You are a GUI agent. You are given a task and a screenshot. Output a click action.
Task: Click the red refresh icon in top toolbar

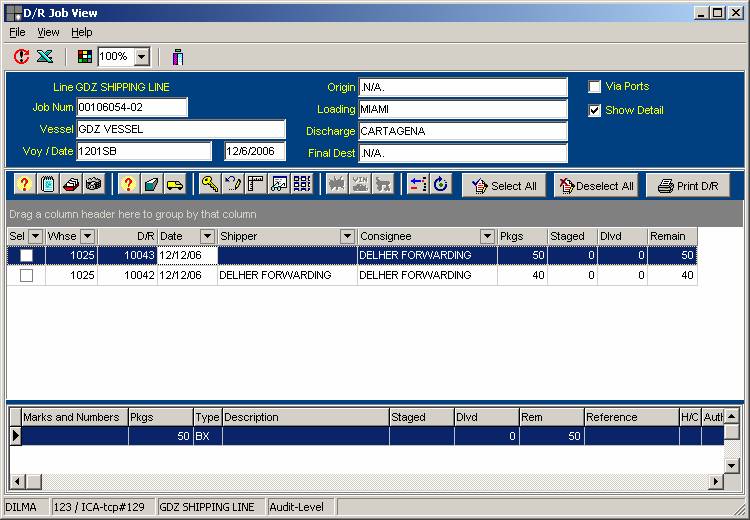click(22, 57)
